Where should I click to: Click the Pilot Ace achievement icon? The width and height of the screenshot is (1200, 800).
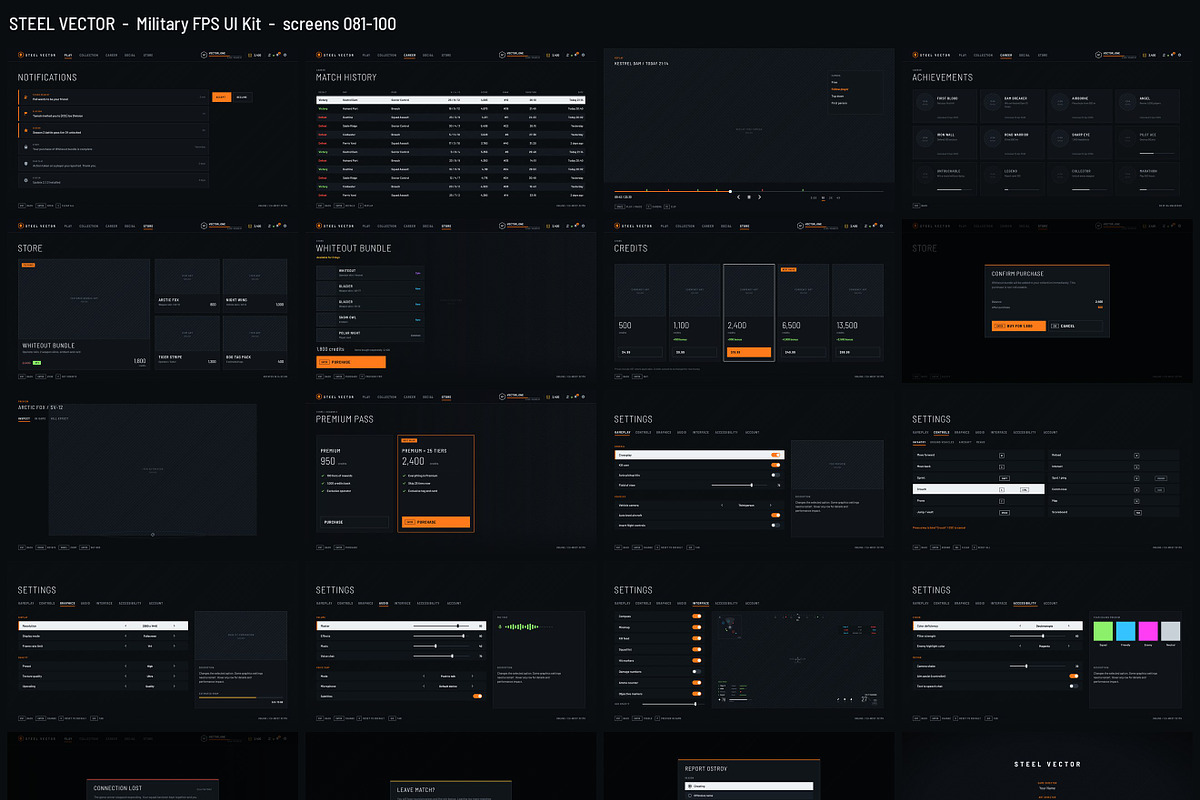[1127, 136]
